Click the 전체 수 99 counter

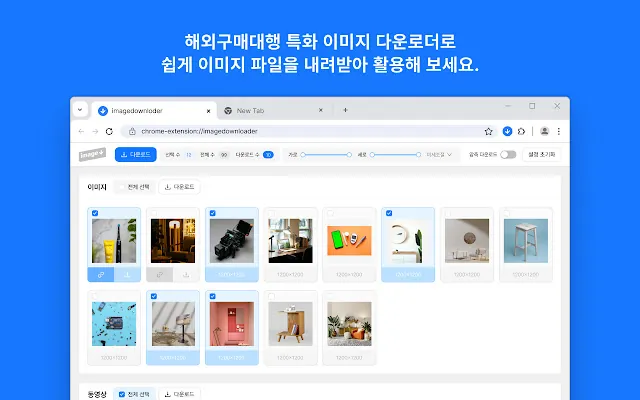click(x=214, y=155)
